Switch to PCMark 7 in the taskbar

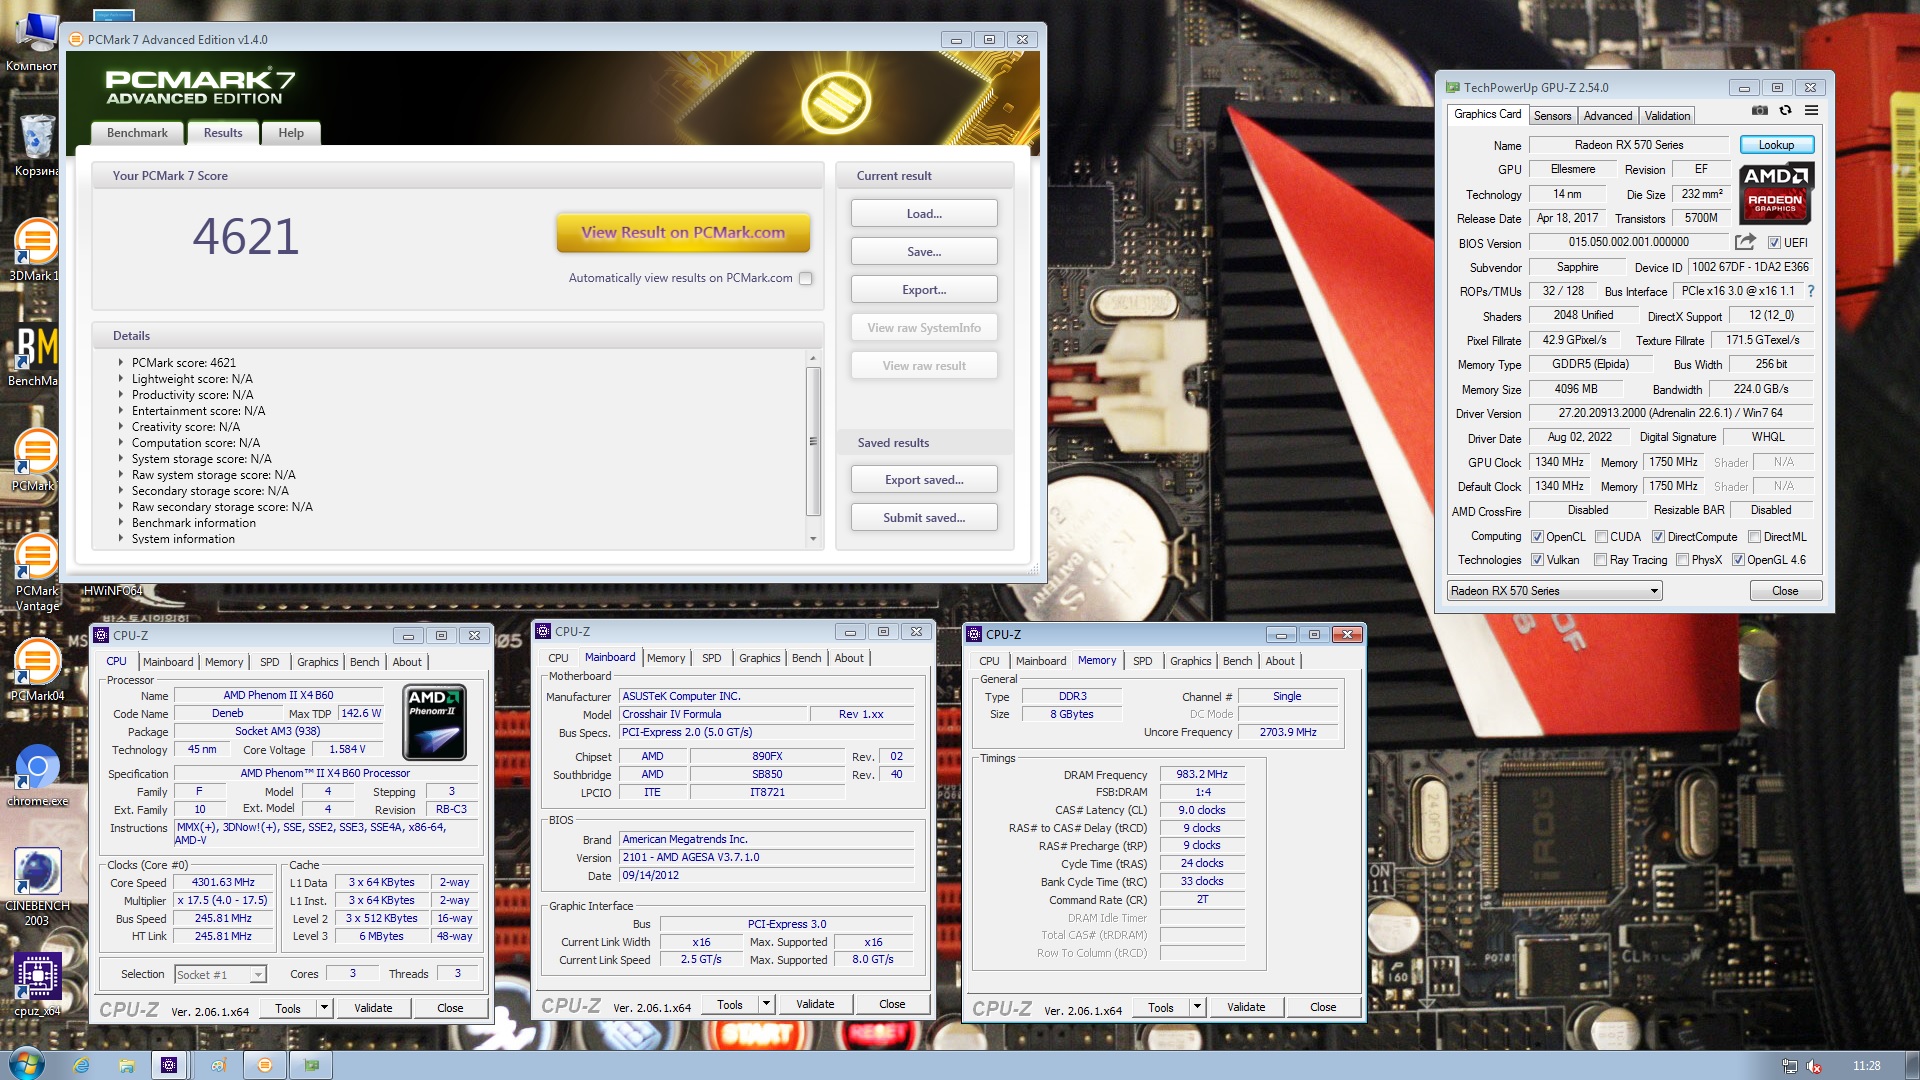point(265,1065)
